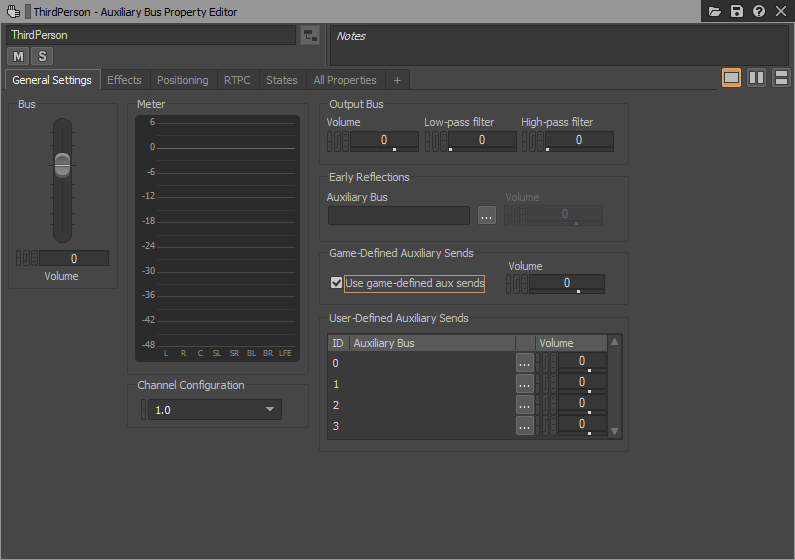Screen dimensions: 795x560
Task: Browse auxiliary bus for send ID 0
Action: (x=525, y=363)
